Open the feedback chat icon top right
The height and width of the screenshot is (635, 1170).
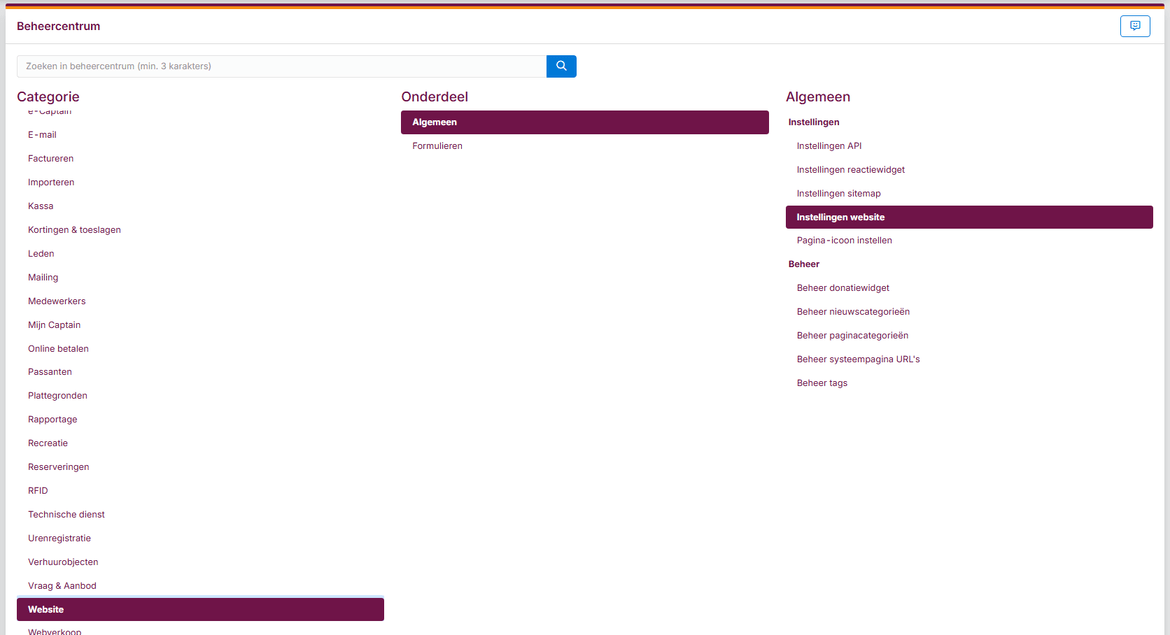click(1134, 26)
